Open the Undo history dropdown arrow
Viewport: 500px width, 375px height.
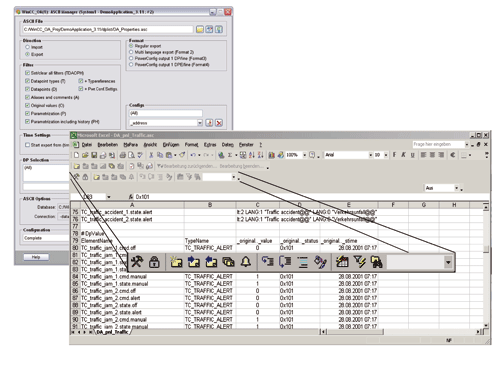(199, 155)
